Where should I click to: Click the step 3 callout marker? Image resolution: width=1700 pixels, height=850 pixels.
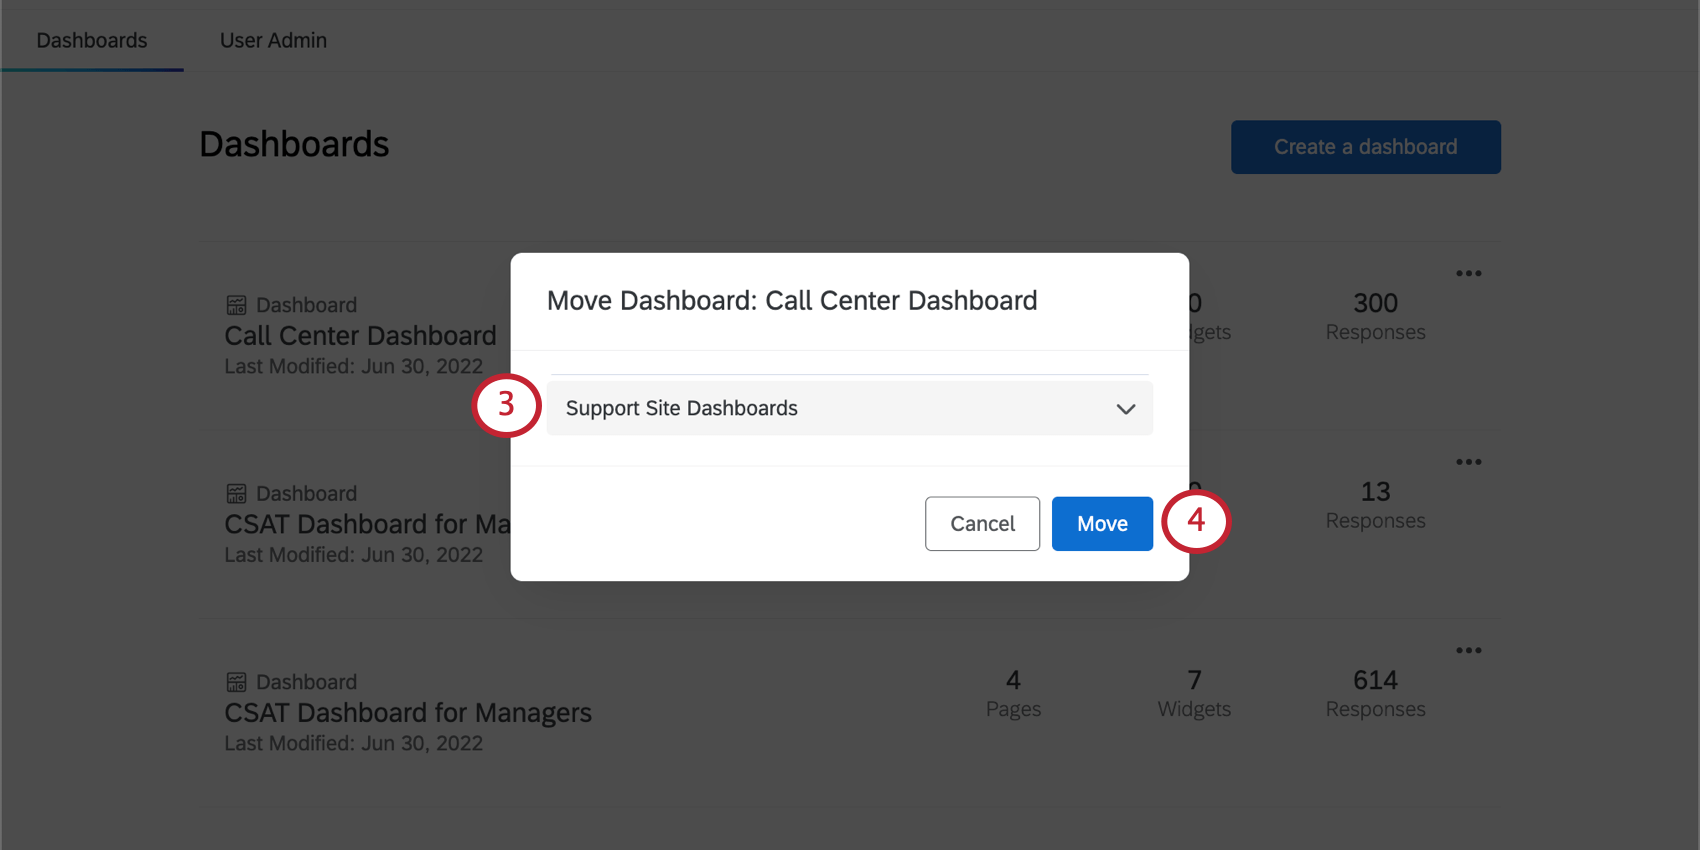[x=506, y=405]
